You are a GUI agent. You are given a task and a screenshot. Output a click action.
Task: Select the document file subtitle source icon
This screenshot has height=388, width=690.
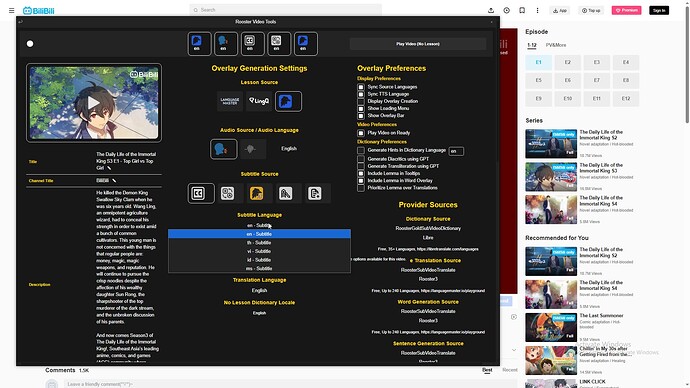click(315, 193)
